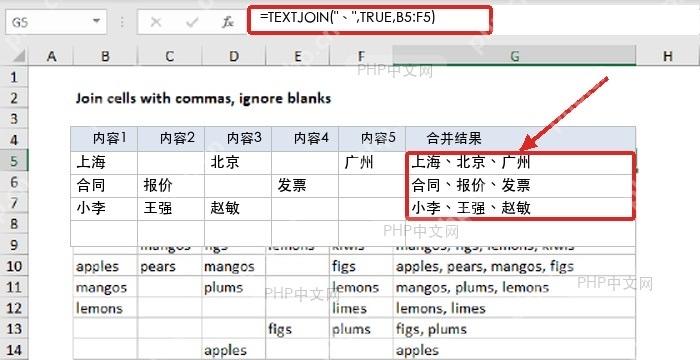Cancel formula entry with the X icon
Screen dimensions: 700x360
[x=156, y=22]
